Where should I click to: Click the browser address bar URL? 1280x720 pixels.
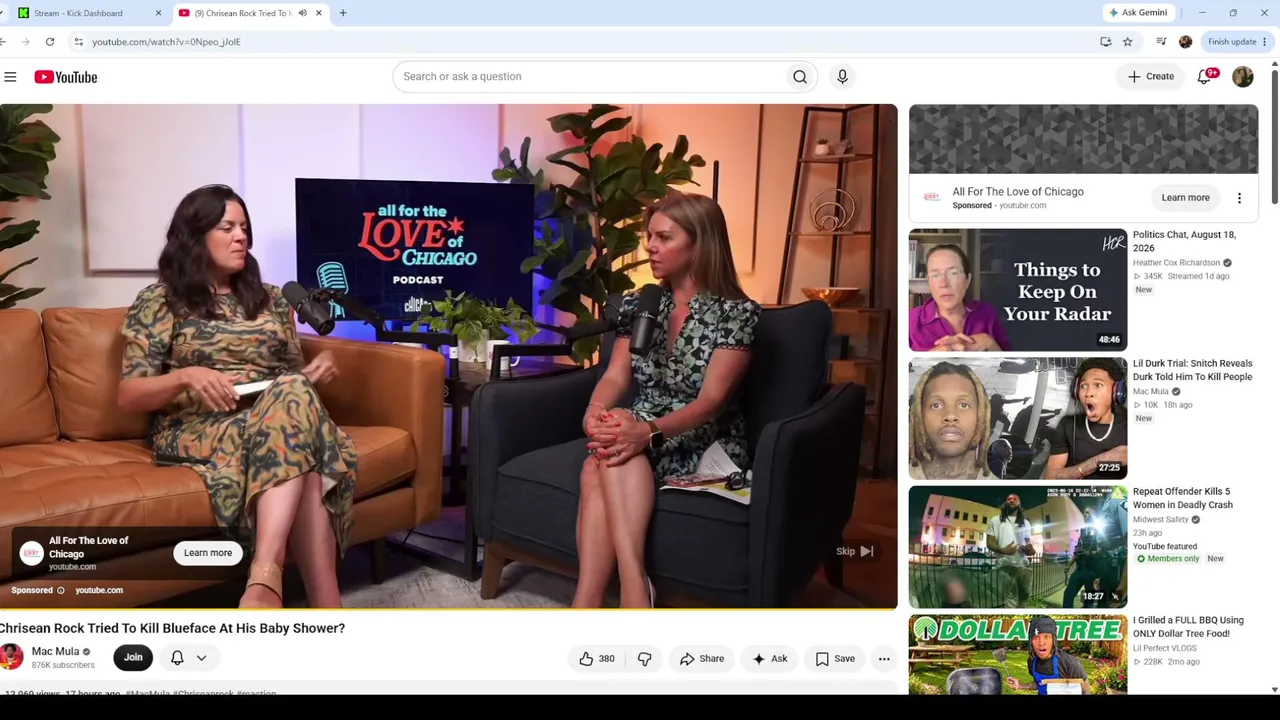coord(166,42)
